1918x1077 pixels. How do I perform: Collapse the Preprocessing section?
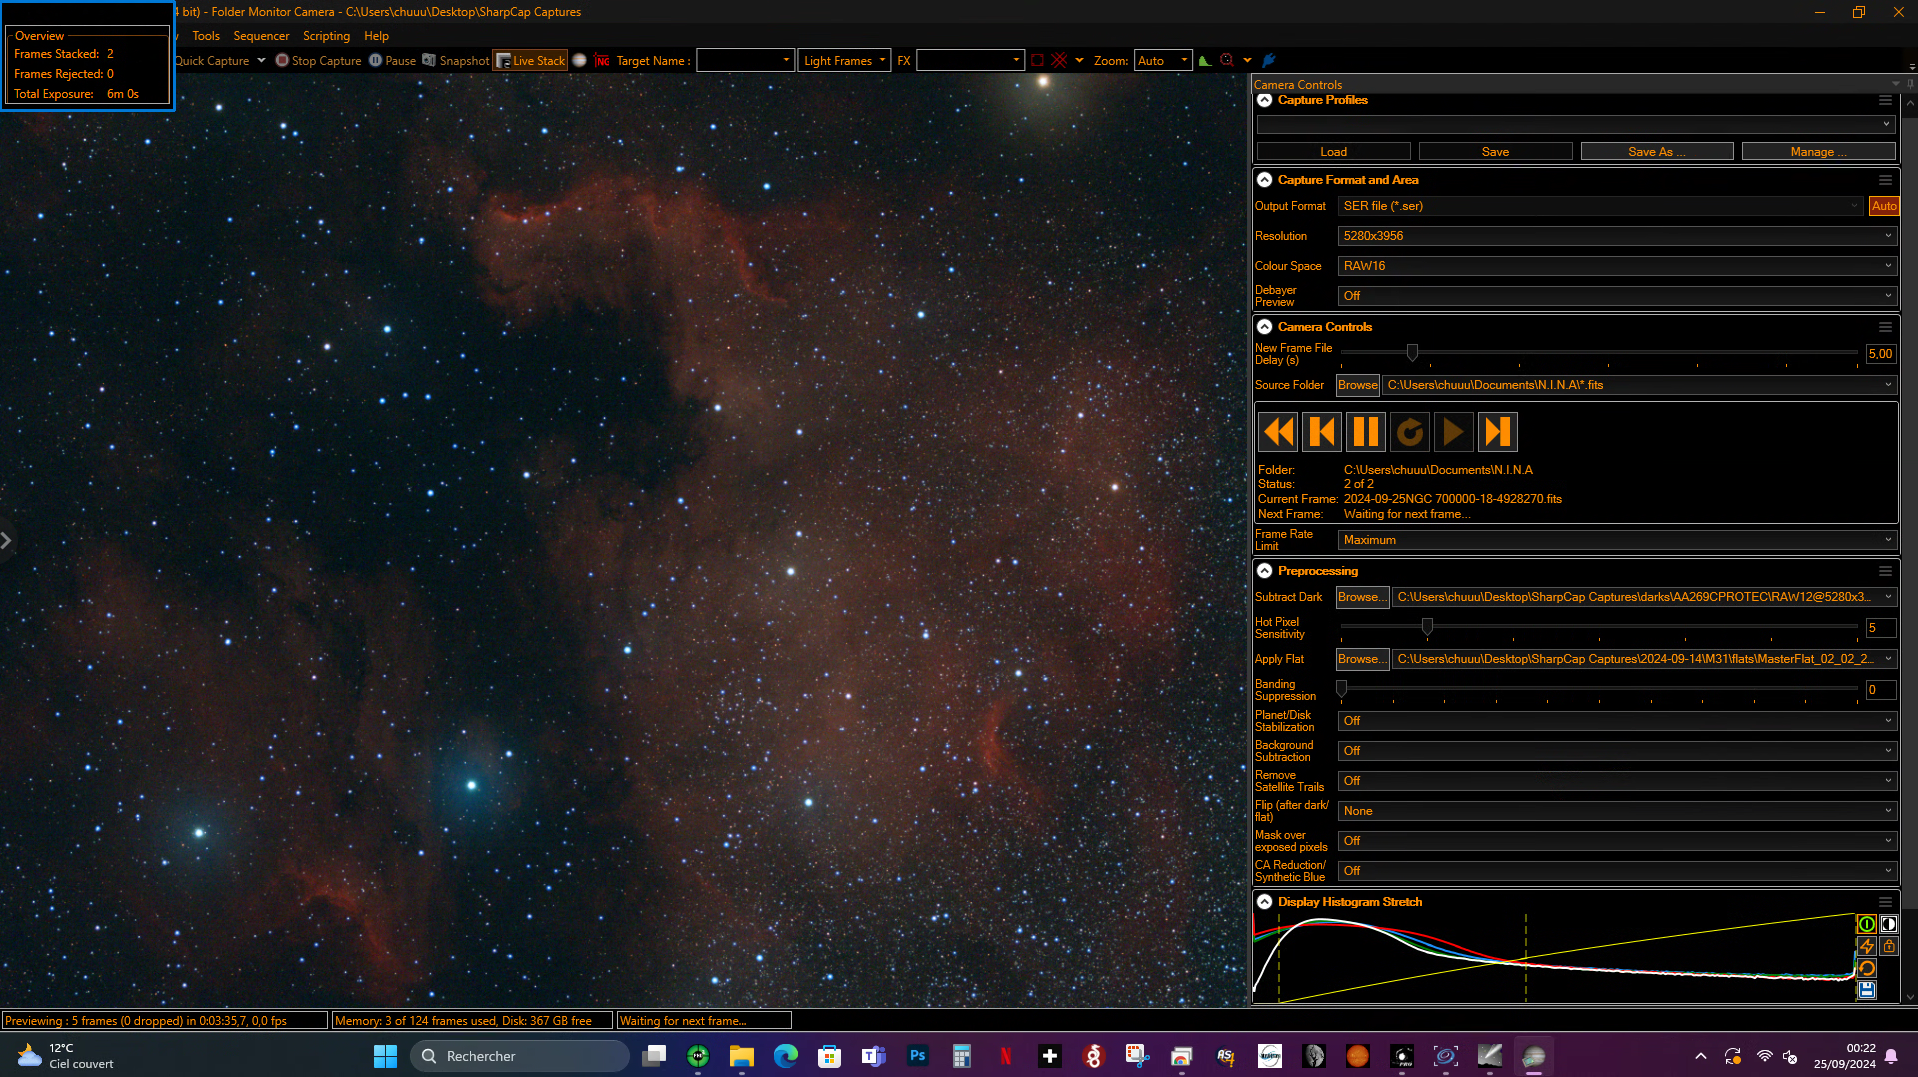coord(1264,571)
